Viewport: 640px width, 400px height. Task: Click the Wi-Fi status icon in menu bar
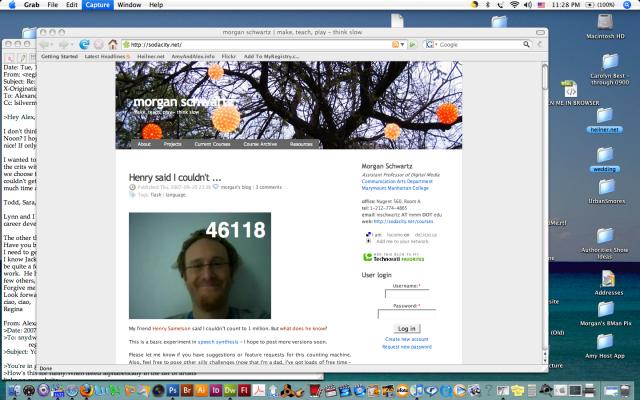(x=514, y=4)
